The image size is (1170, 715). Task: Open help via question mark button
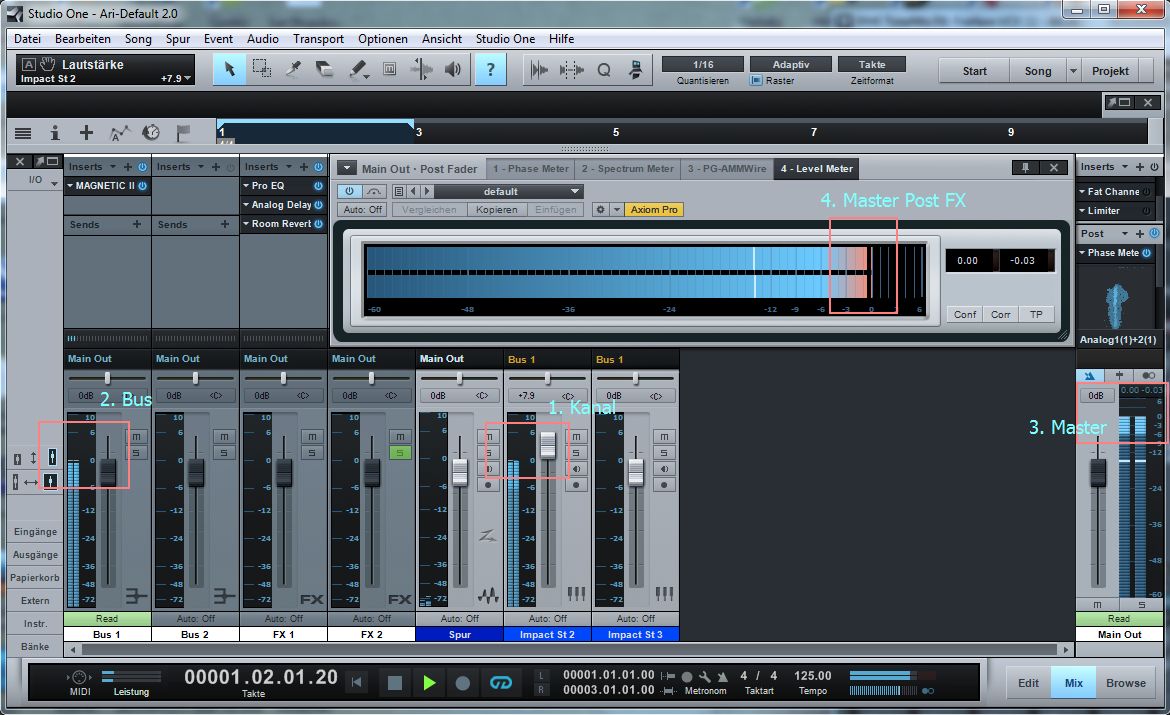click(x=490, y=69)
